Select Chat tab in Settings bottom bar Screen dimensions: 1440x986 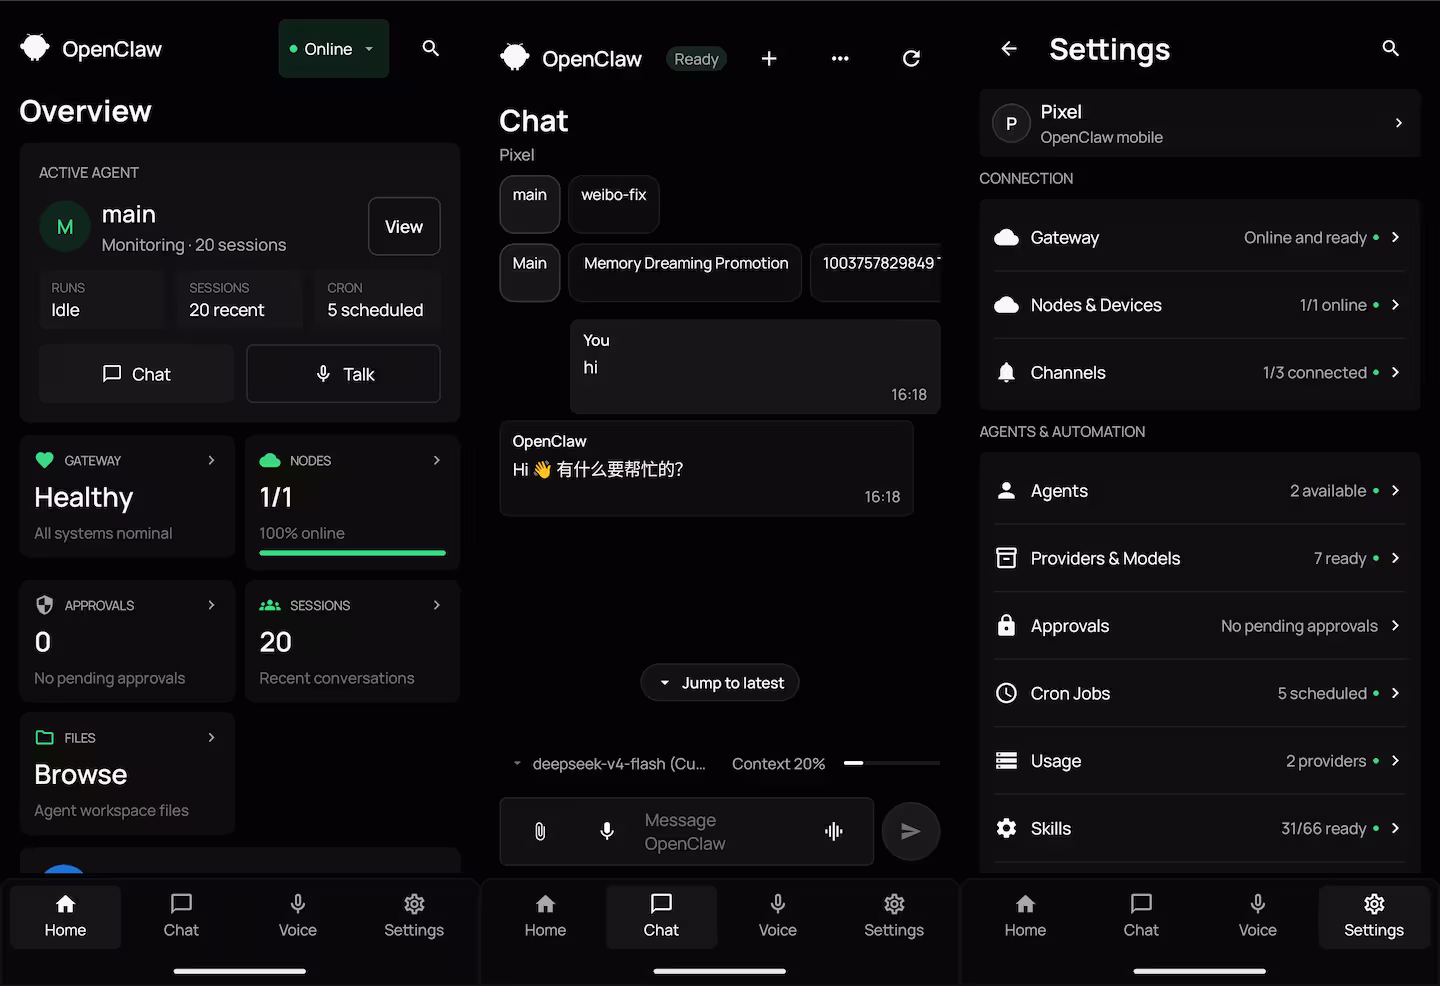(x=1141, y=916)
